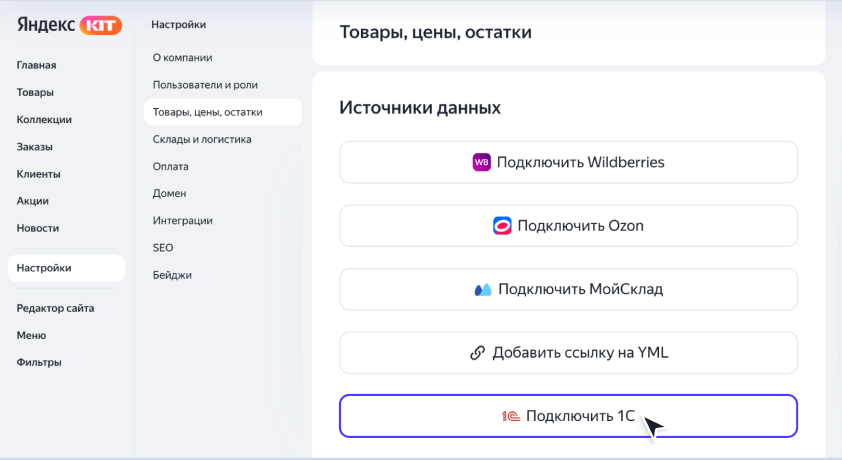
Task: Choose Подключить МойСклад option
Action: [x=568, y=289]
